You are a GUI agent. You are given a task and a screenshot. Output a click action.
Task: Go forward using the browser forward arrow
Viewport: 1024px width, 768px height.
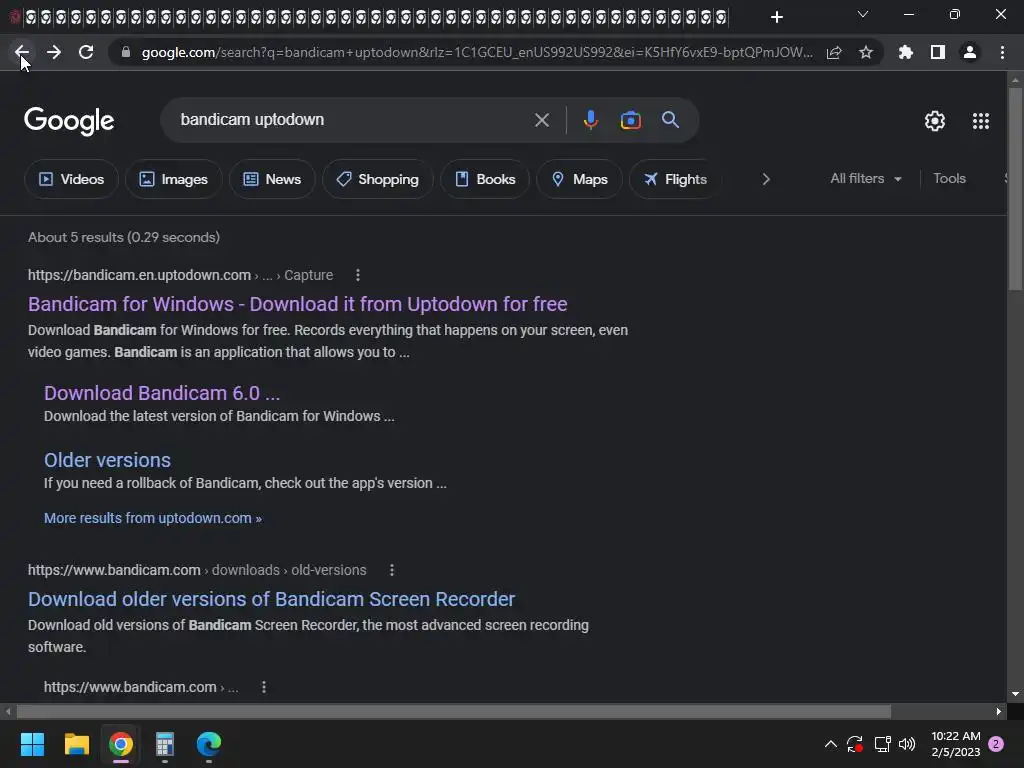click(x=54, y=52)
